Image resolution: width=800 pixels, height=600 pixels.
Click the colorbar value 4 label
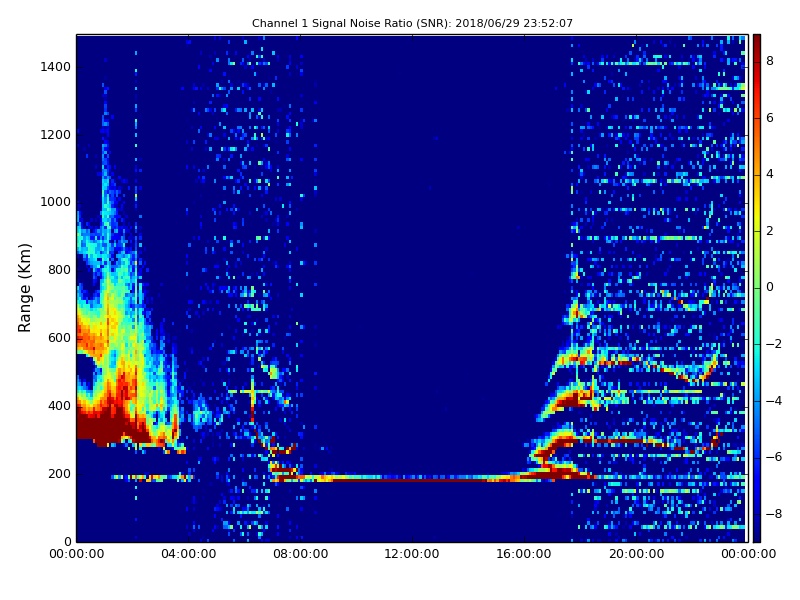click(x=770, y=174)
